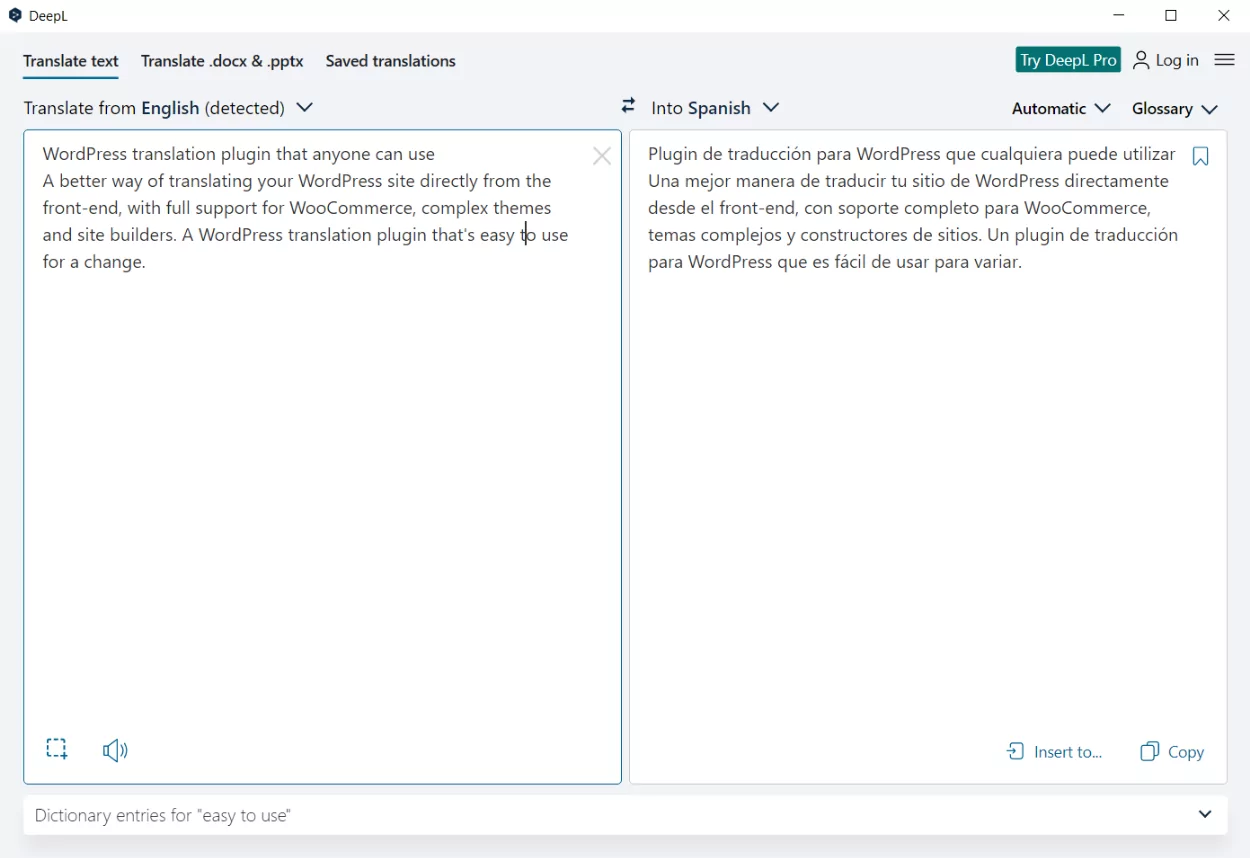Click Try DeepL Pro button
Screen dimensions: 1250x858
pos(1068,60)
